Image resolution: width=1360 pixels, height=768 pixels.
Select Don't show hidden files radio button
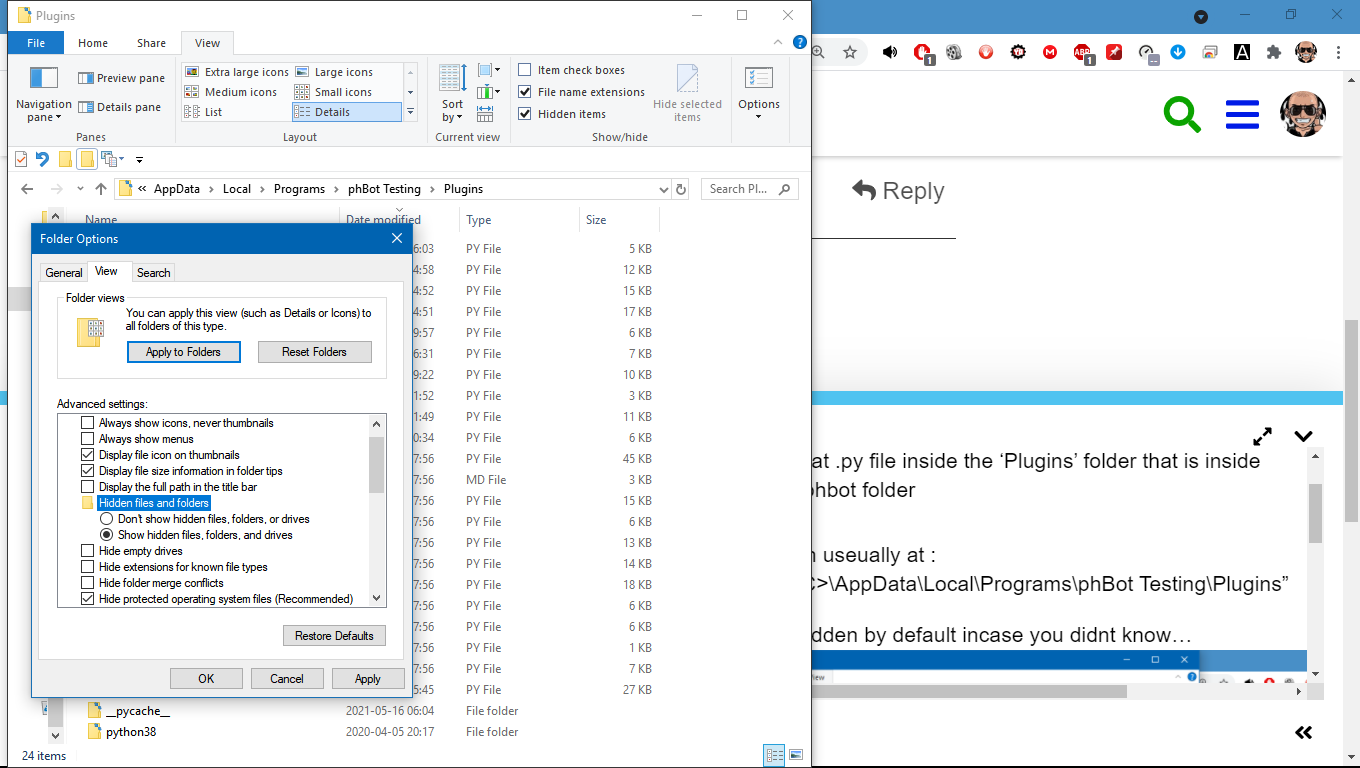click(x=107, y=519)
